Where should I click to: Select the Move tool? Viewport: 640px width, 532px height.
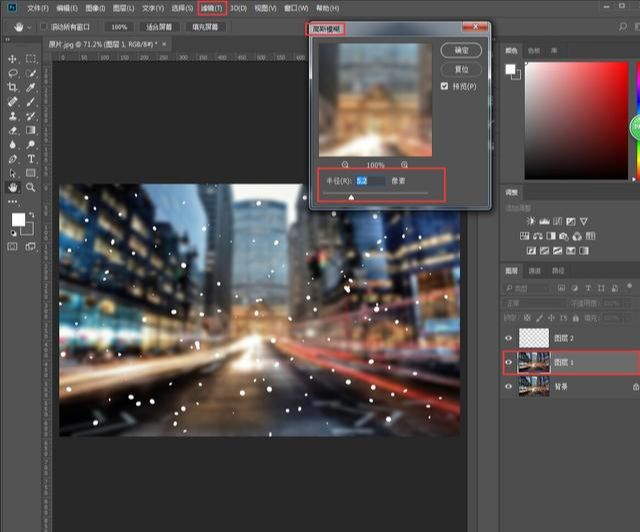(x=12, y=59)
